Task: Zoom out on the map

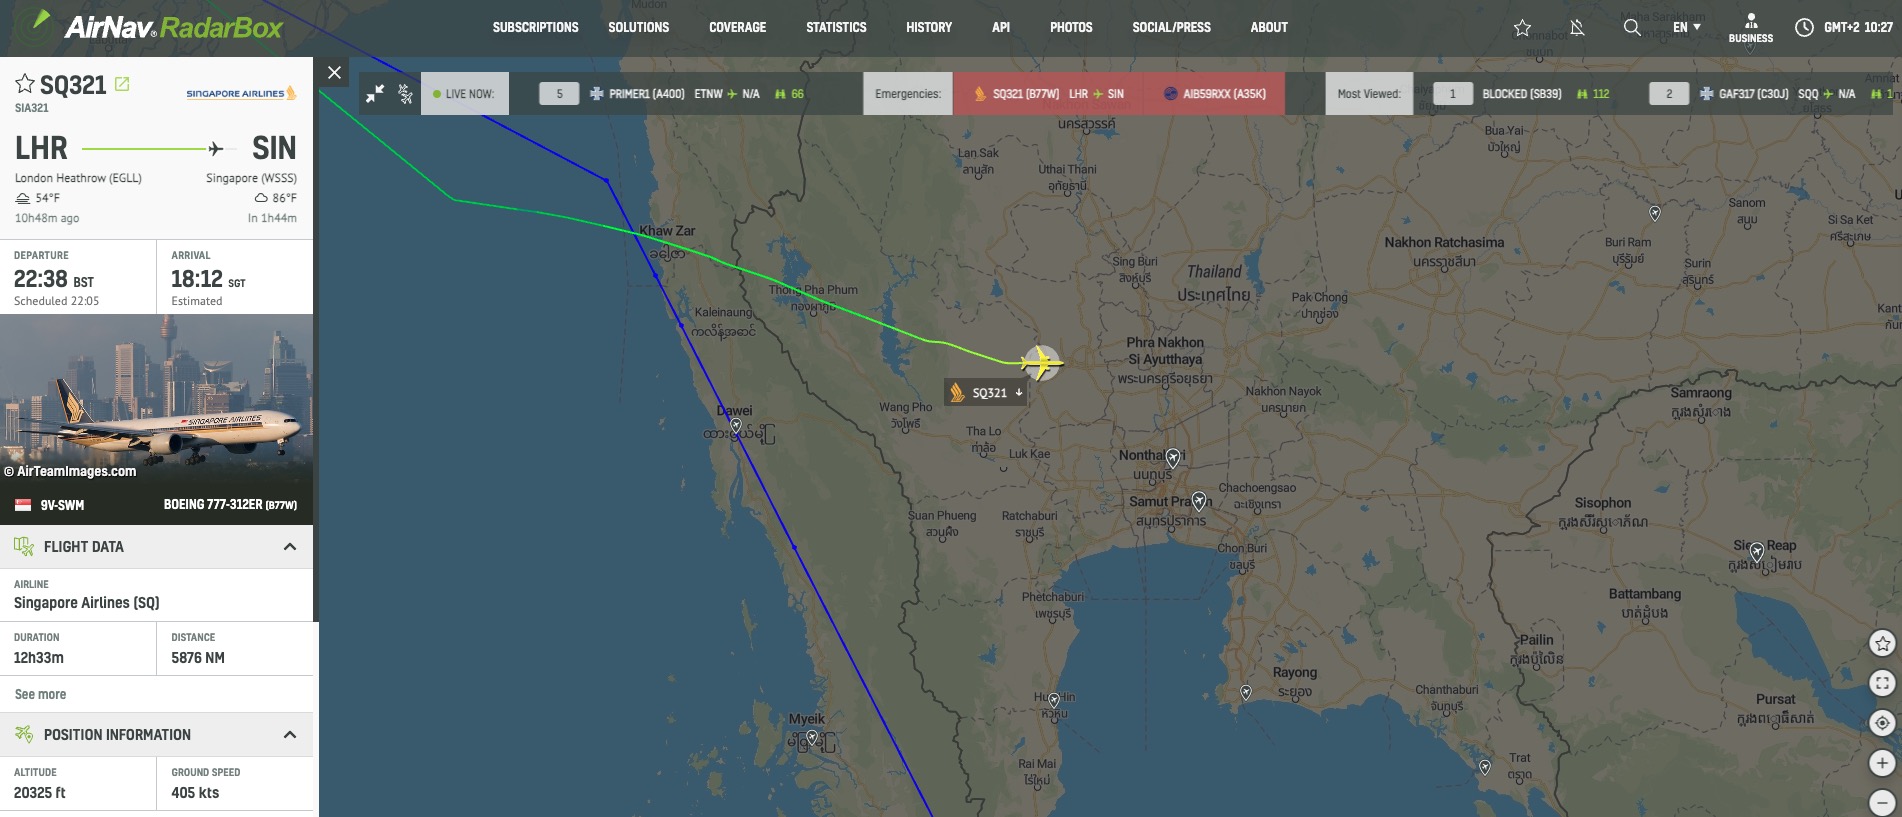Action: 1882,802
